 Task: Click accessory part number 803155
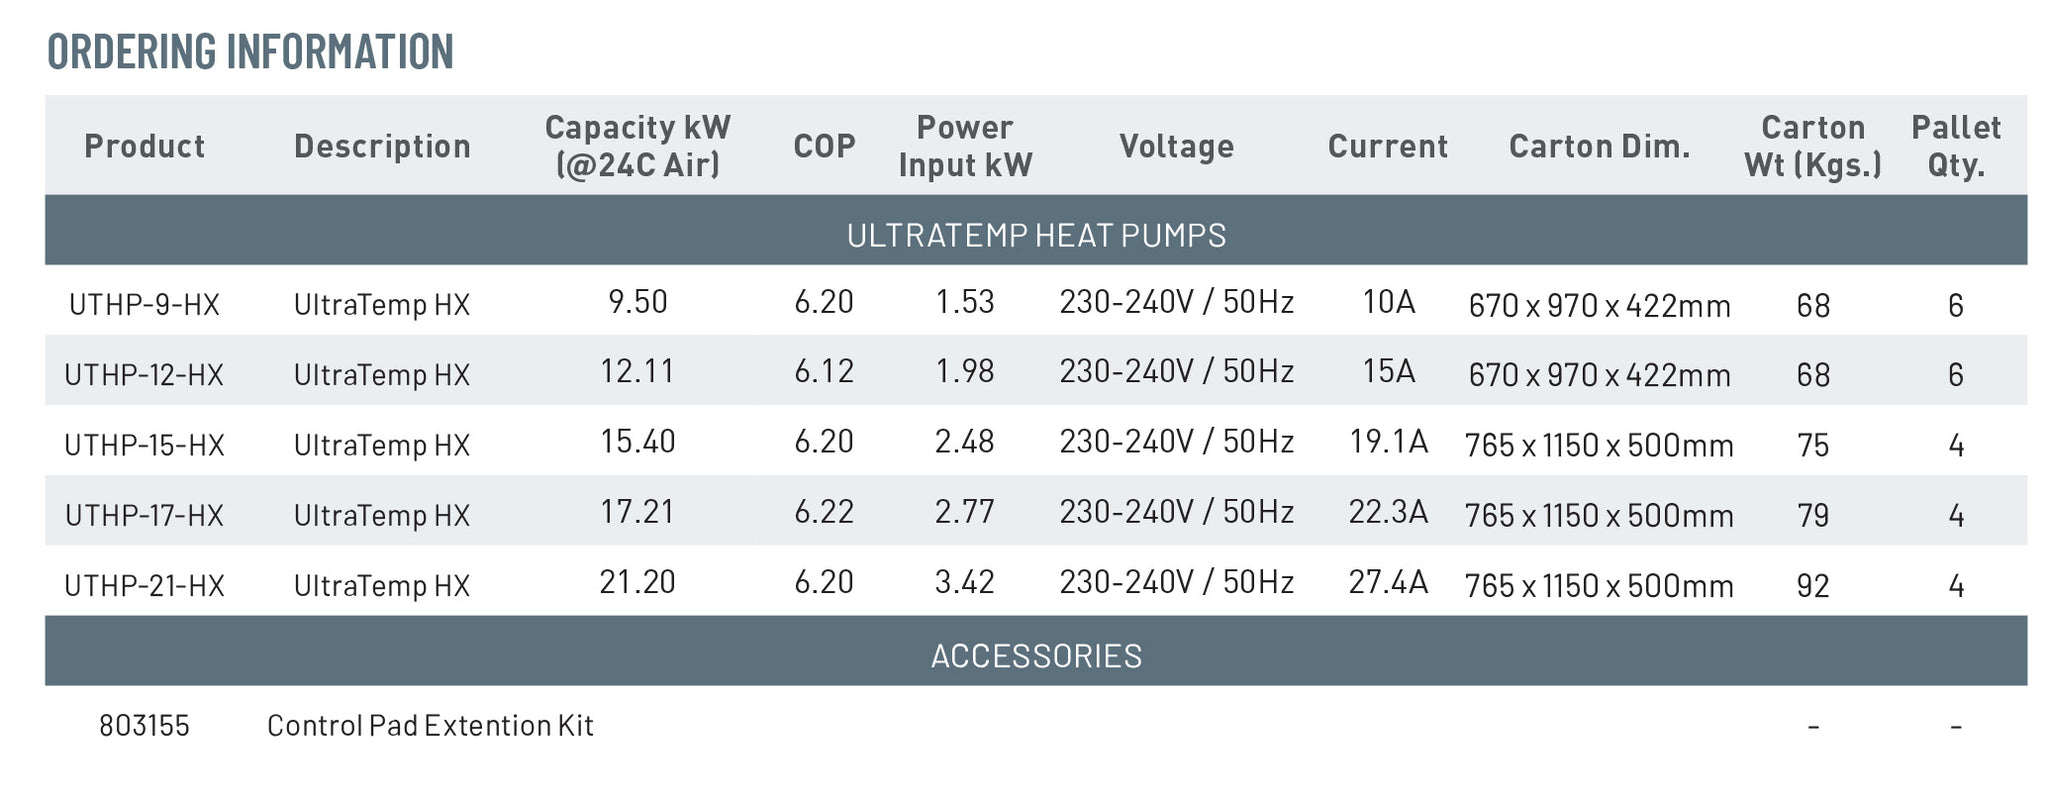[144, 726]
